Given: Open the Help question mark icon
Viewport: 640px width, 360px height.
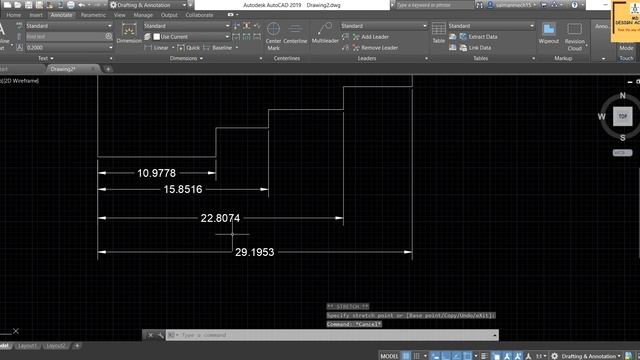Looking at the screenshot, I should click(x=575, y=5).
